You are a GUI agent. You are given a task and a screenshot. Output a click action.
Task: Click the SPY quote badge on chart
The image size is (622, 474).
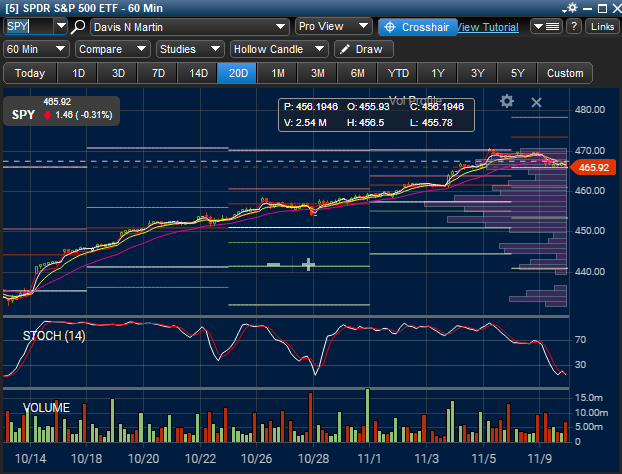(61, 111)
